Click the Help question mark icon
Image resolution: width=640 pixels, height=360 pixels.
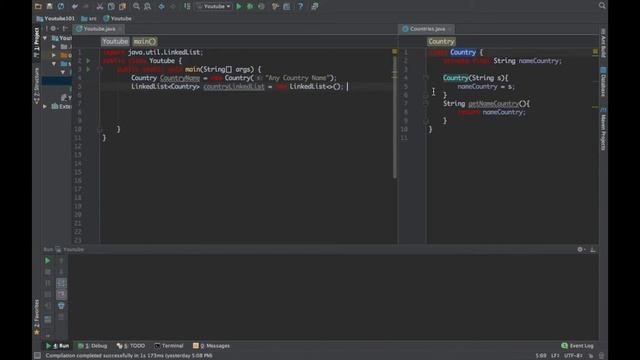(300, 7)
